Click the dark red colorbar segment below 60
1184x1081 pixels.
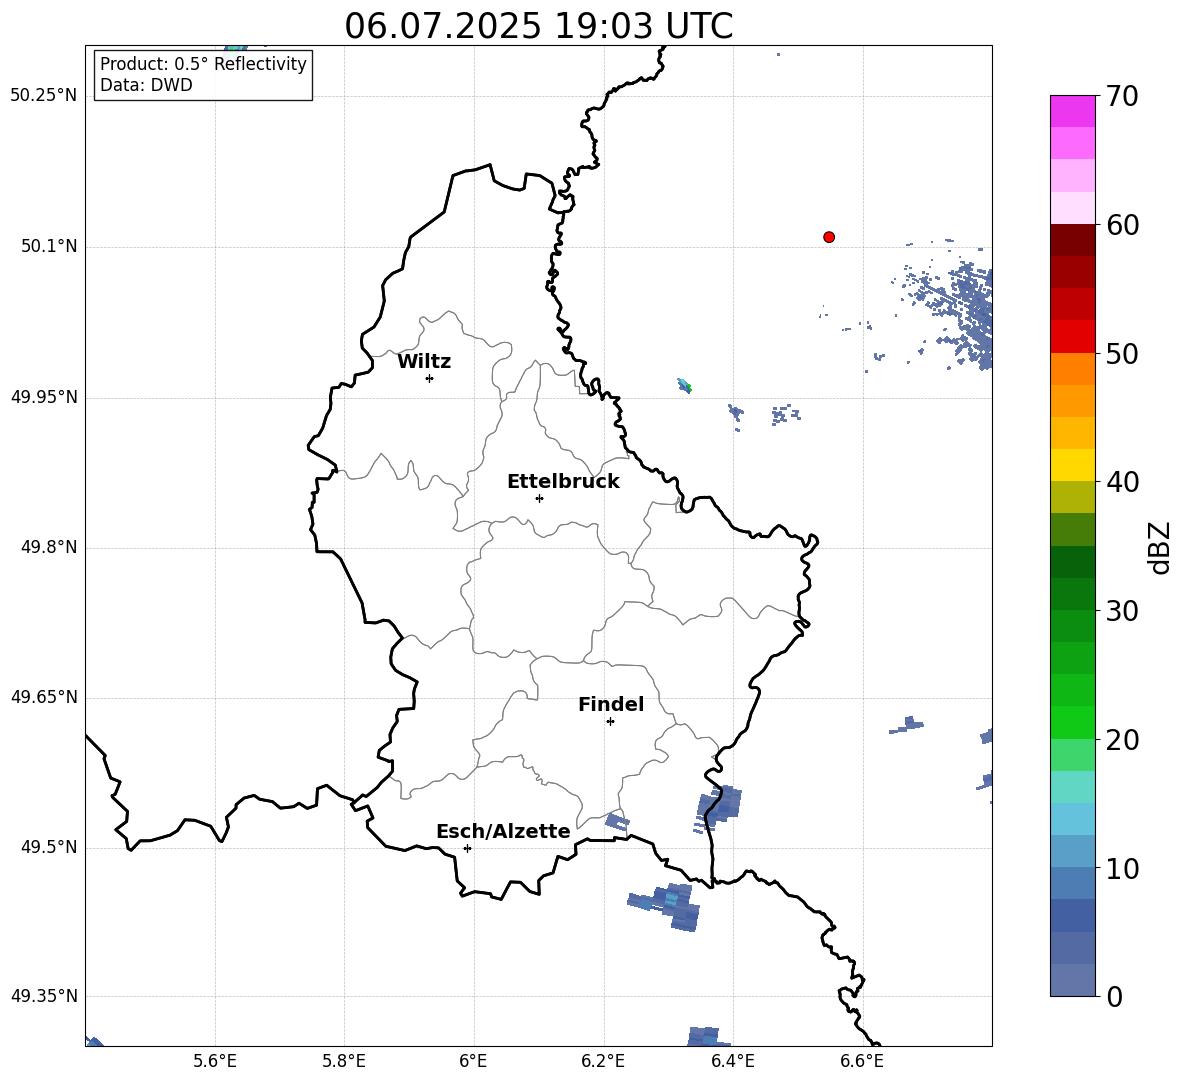point(1073,240)
